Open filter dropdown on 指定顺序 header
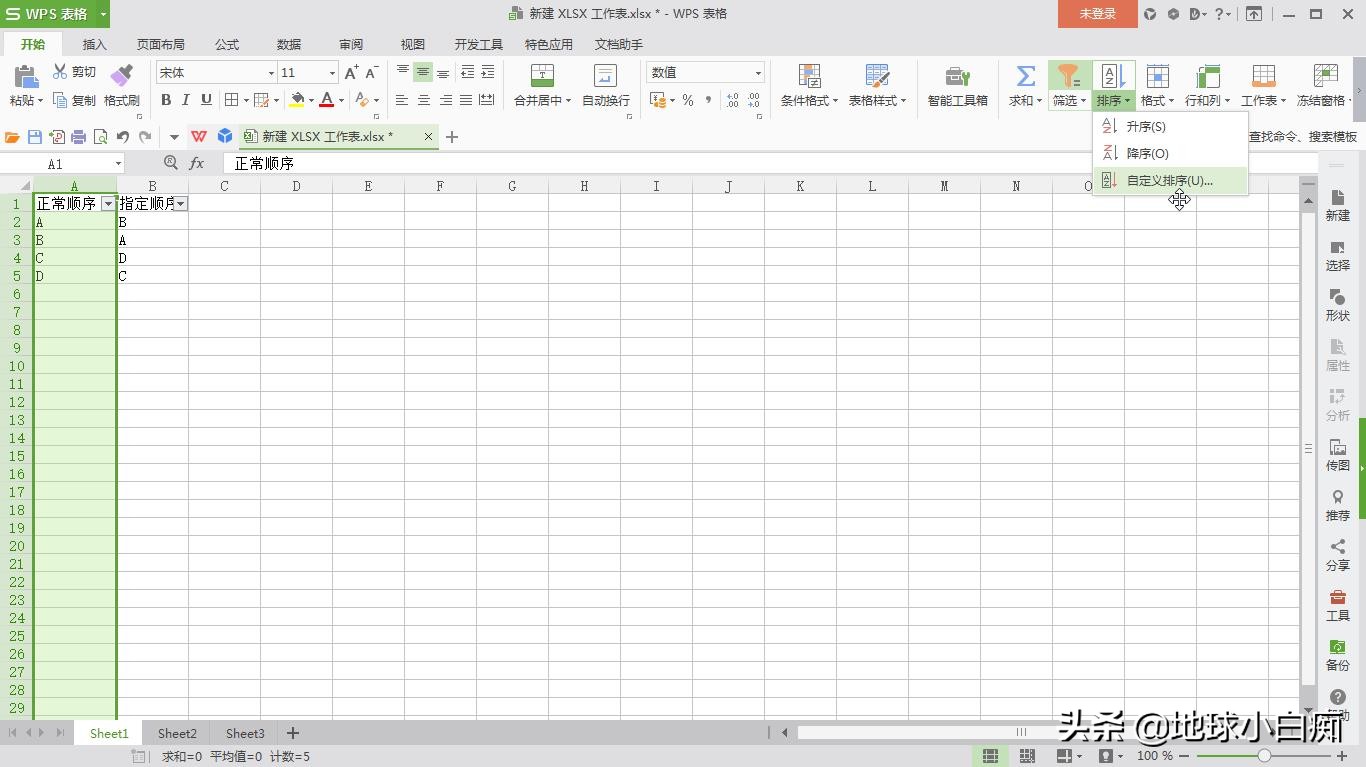This screenshot has height=767, width=1366. pos(181,203)
